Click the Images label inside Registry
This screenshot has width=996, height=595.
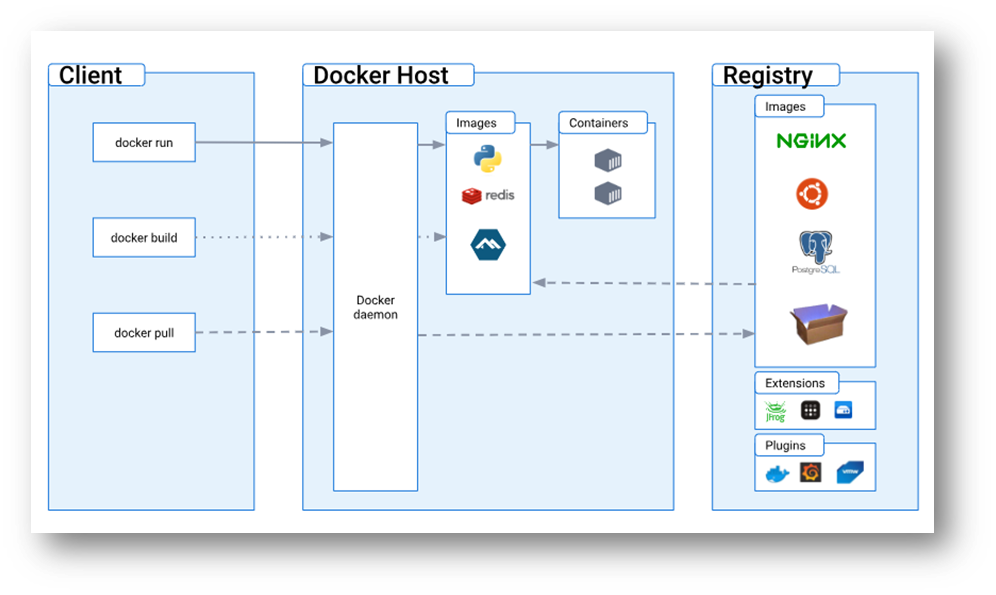pos(785,107)
